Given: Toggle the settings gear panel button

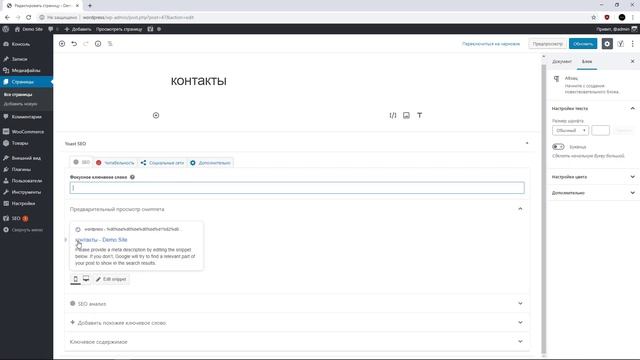Looking at the screenshot, I should tap(607, 44).
